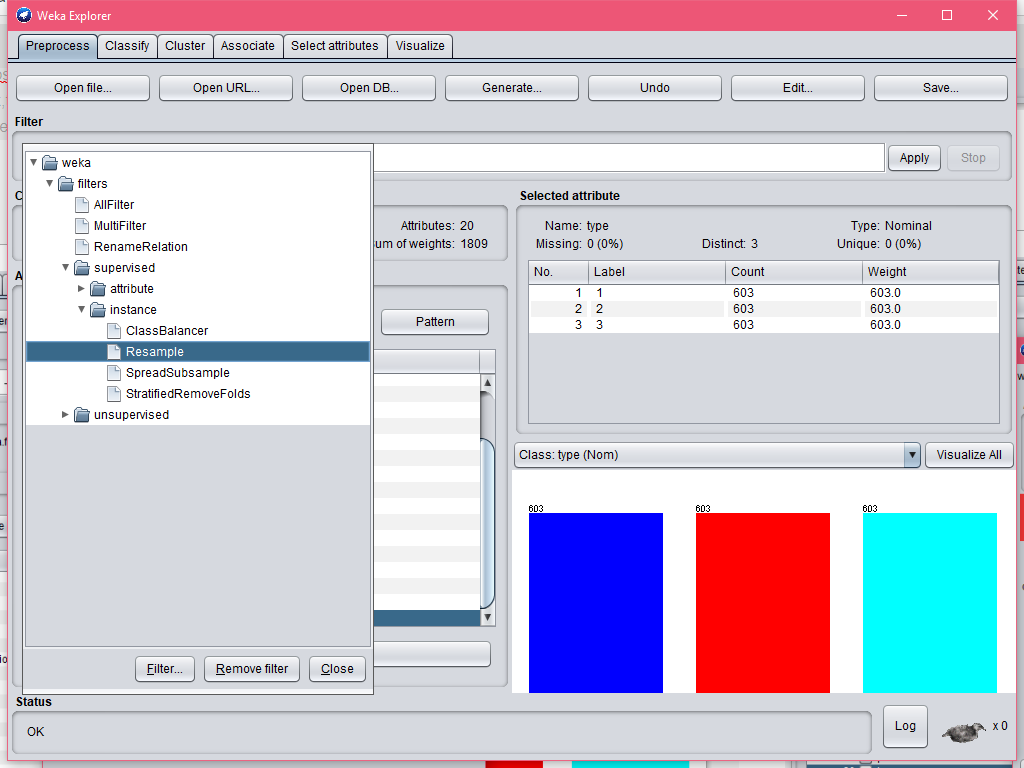
Task: Open the Visualize tab
Action: (420, 46)
